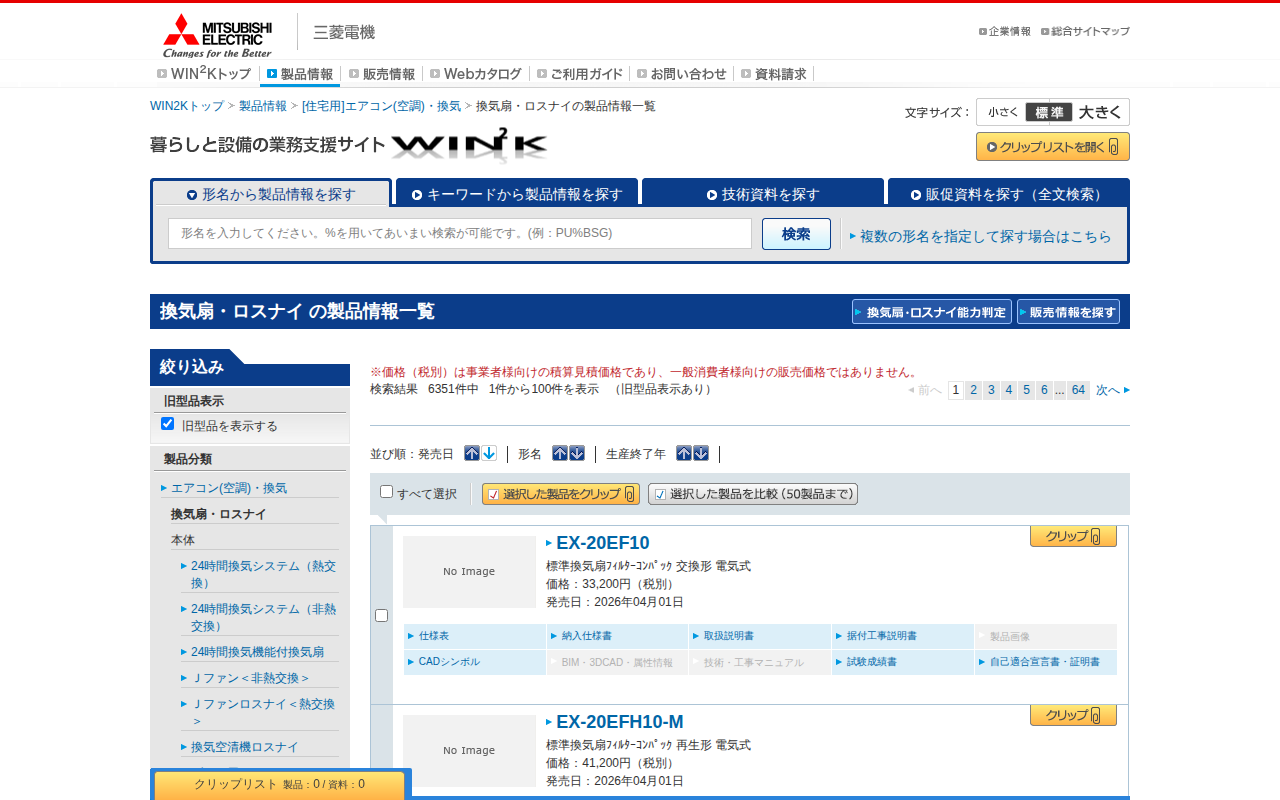The width and height of the screenshot is (1280, 800).
Task: Click the Mitsubishi Electric logo
Action: tap(217, 35)
